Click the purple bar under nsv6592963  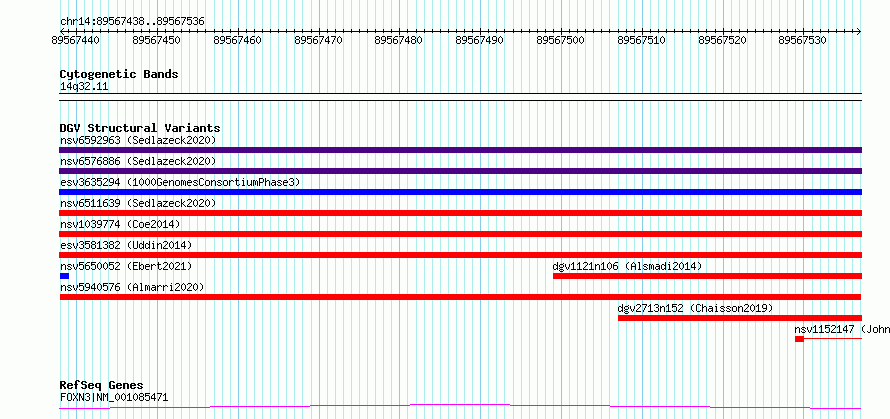click(x=460, y=150)
